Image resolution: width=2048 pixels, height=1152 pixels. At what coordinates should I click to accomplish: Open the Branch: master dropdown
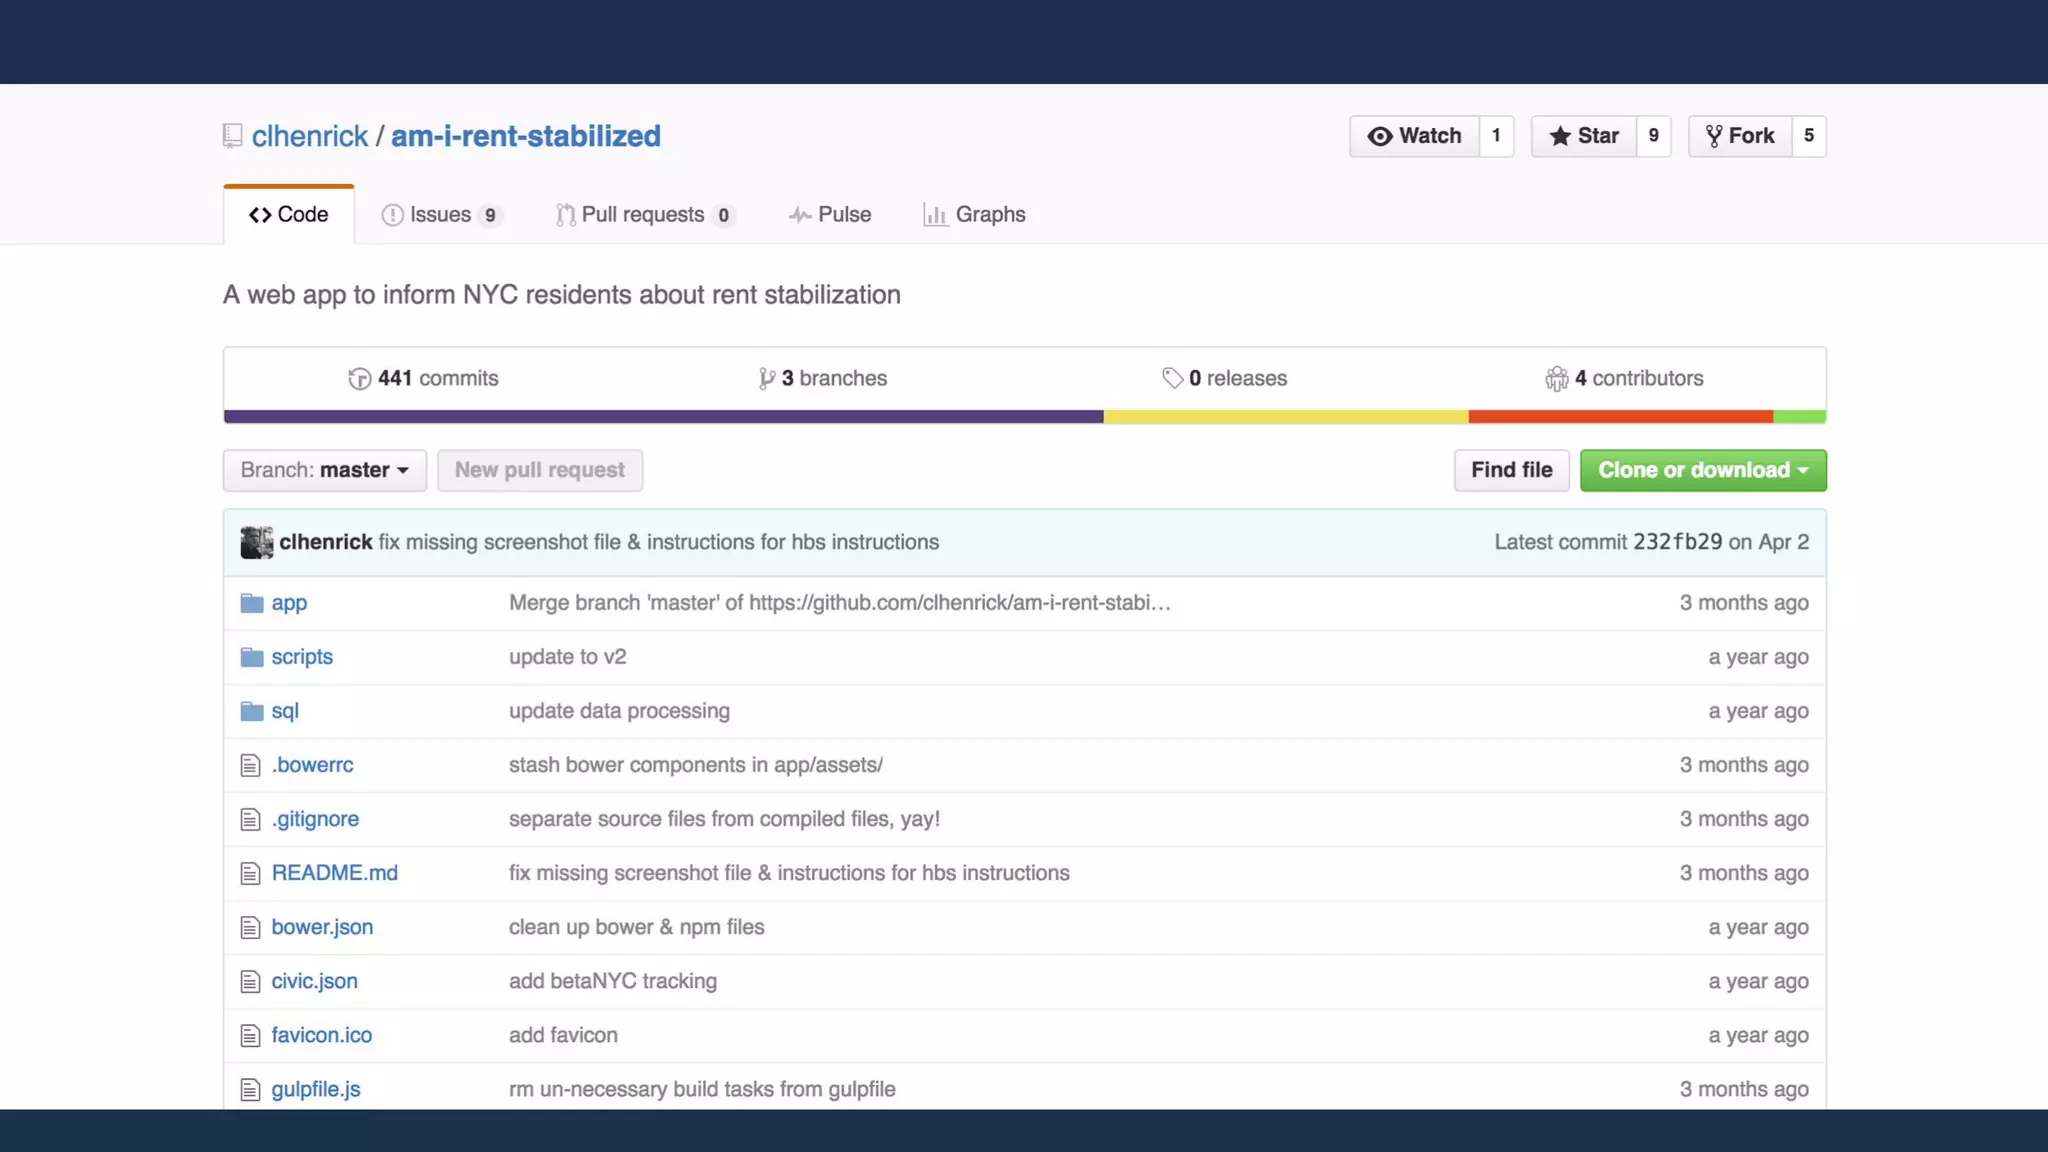tap(324, 470)
